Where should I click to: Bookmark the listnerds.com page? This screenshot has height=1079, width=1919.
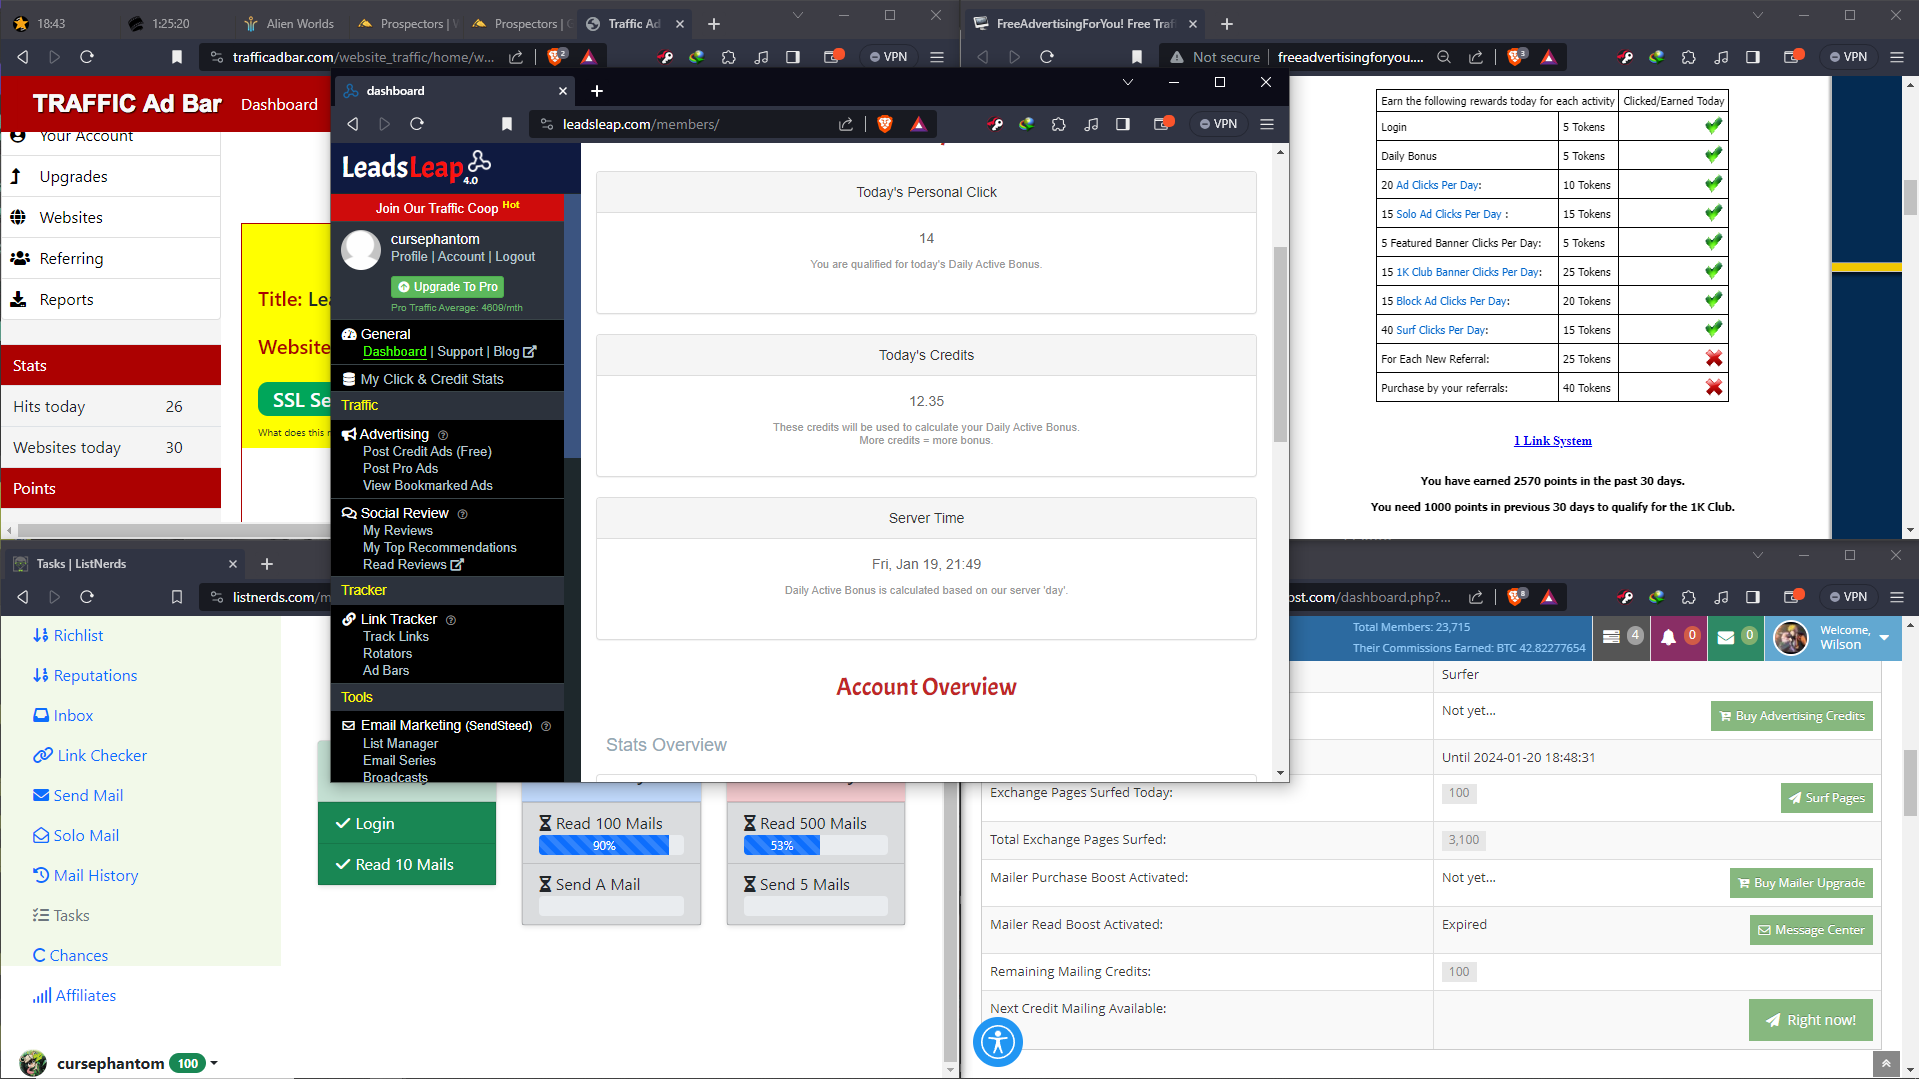click(177, 597)
